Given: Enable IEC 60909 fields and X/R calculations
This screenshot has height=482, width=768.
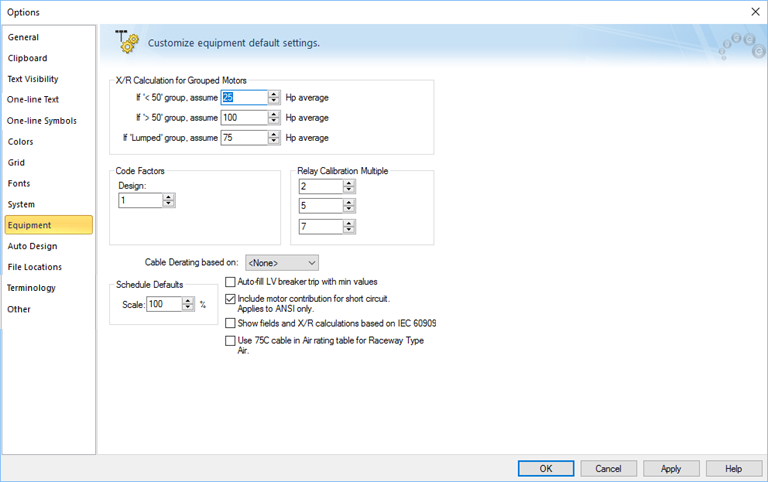Looking at the screenshot, I should 231,324.
